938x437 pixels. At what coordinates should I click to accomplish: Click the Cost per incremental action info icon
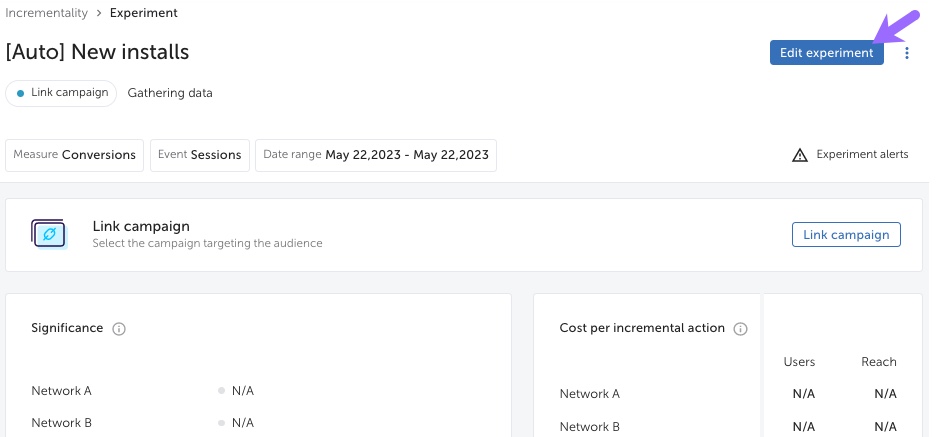pyautogui.click(x=741, y=329)
